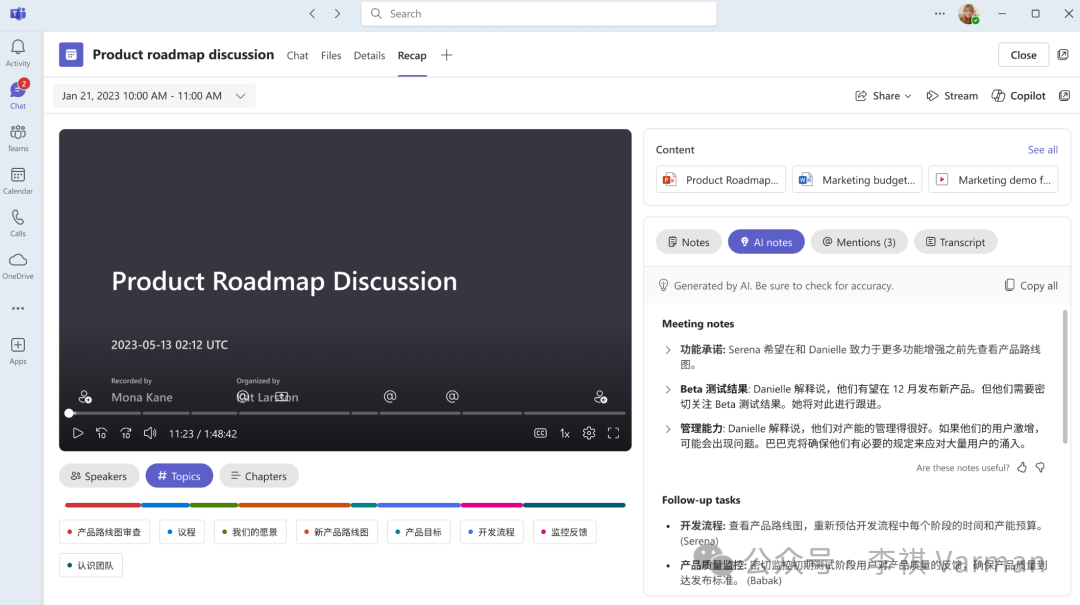The image size is (1080, 605).
Task: Open the Transcript tab
Action: pos(955,242)
